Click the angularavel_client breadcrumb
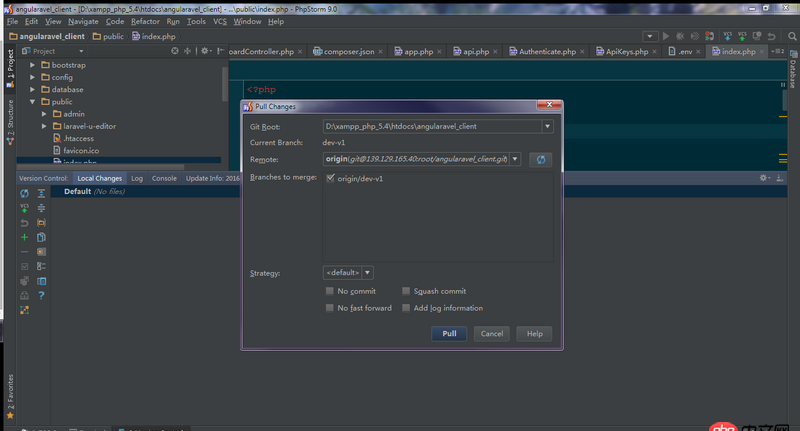This screenshot has height=431, width=800. coord(47,36)
